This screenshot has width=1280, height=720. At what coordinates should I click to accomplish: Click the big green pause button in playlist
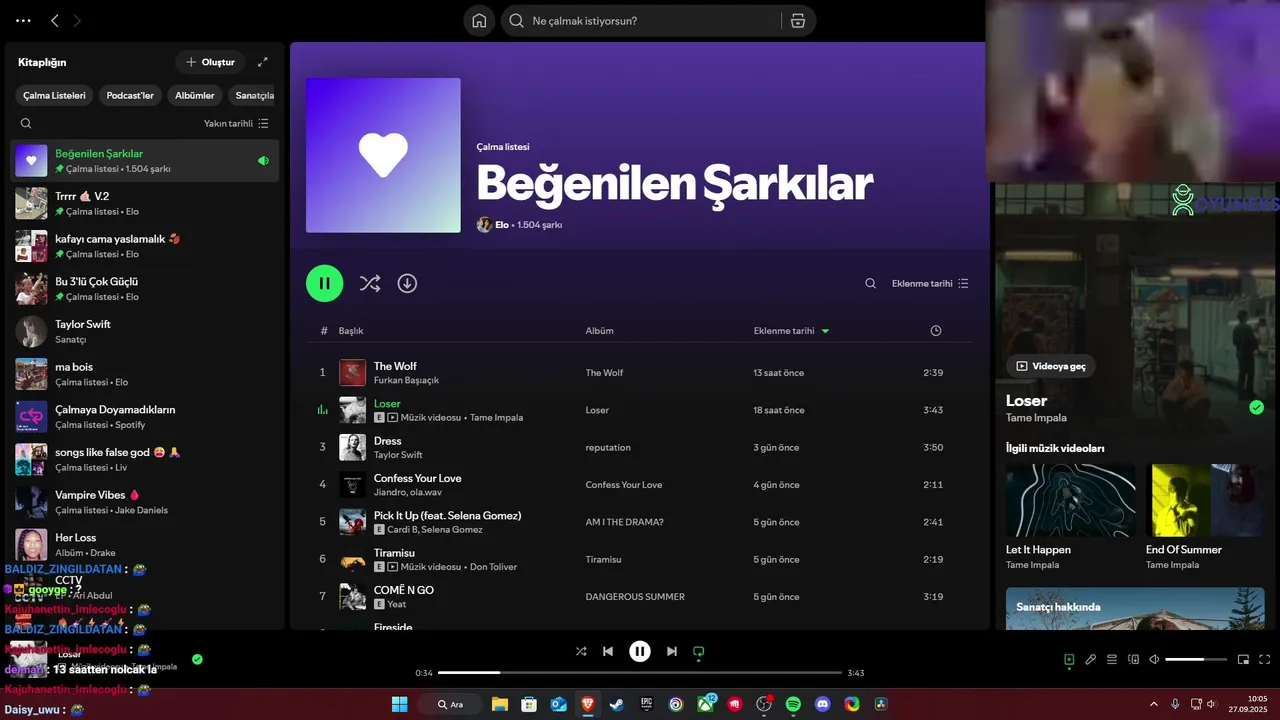[325, 283]
